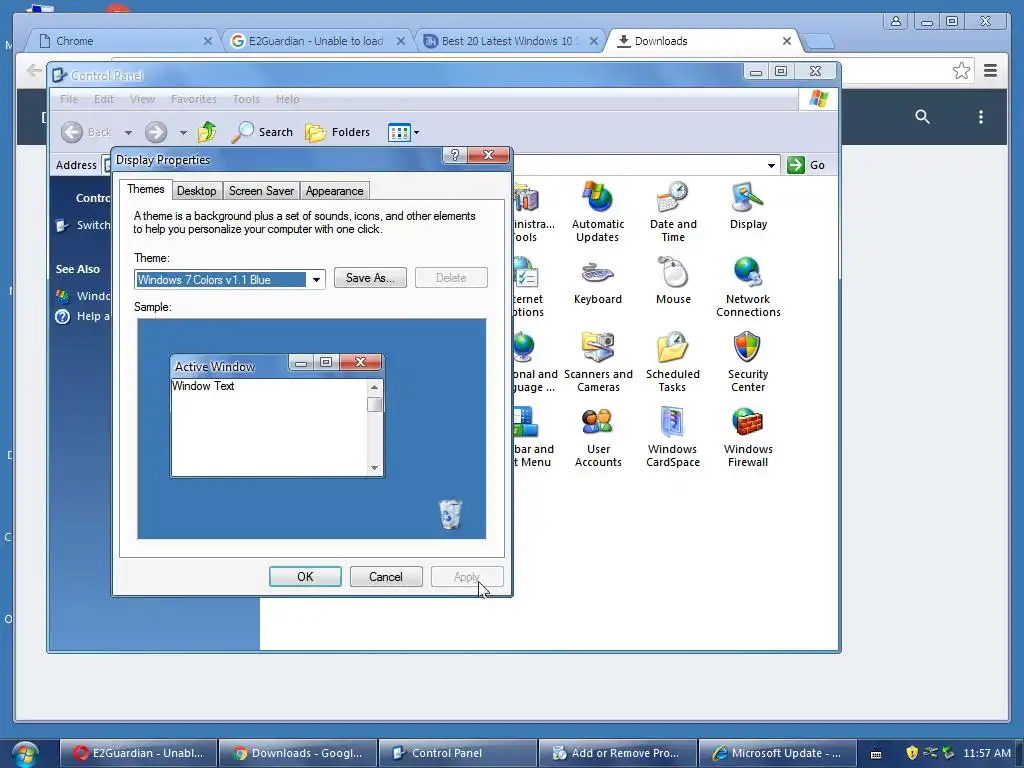The image size is (1024, 768).
Task: Click the greyed Delete theme button
Action: click(x=451, y=278)
